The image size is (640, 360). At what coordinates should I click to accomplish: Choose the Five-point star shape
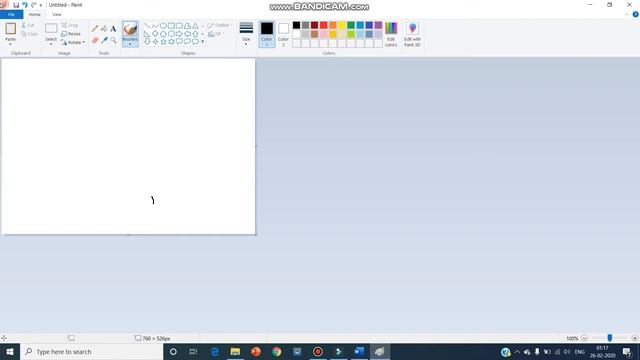[163, 42]
